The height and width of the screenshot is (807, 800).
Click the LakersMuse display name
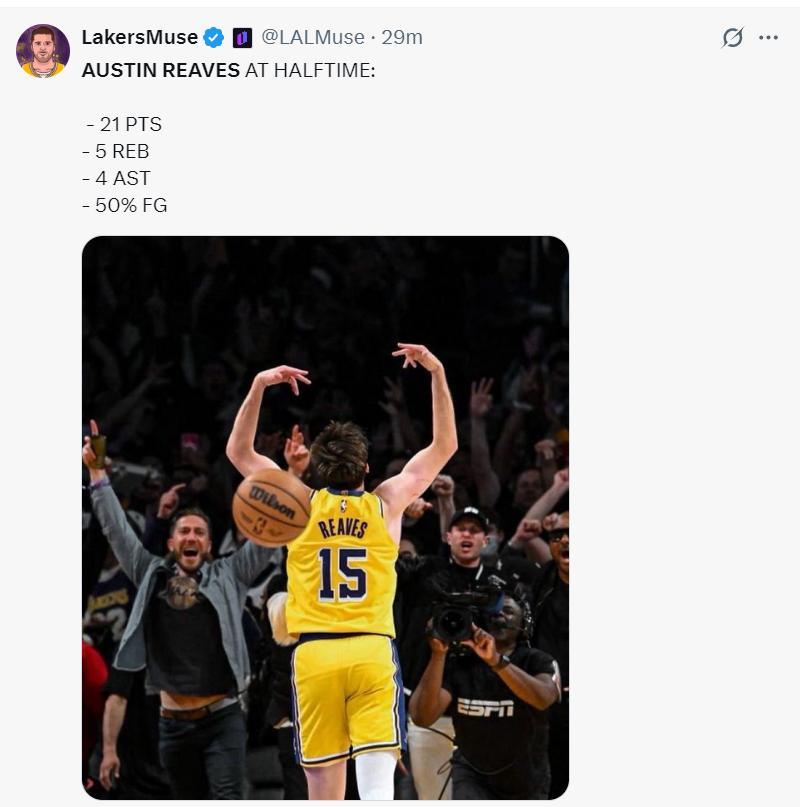139,38
